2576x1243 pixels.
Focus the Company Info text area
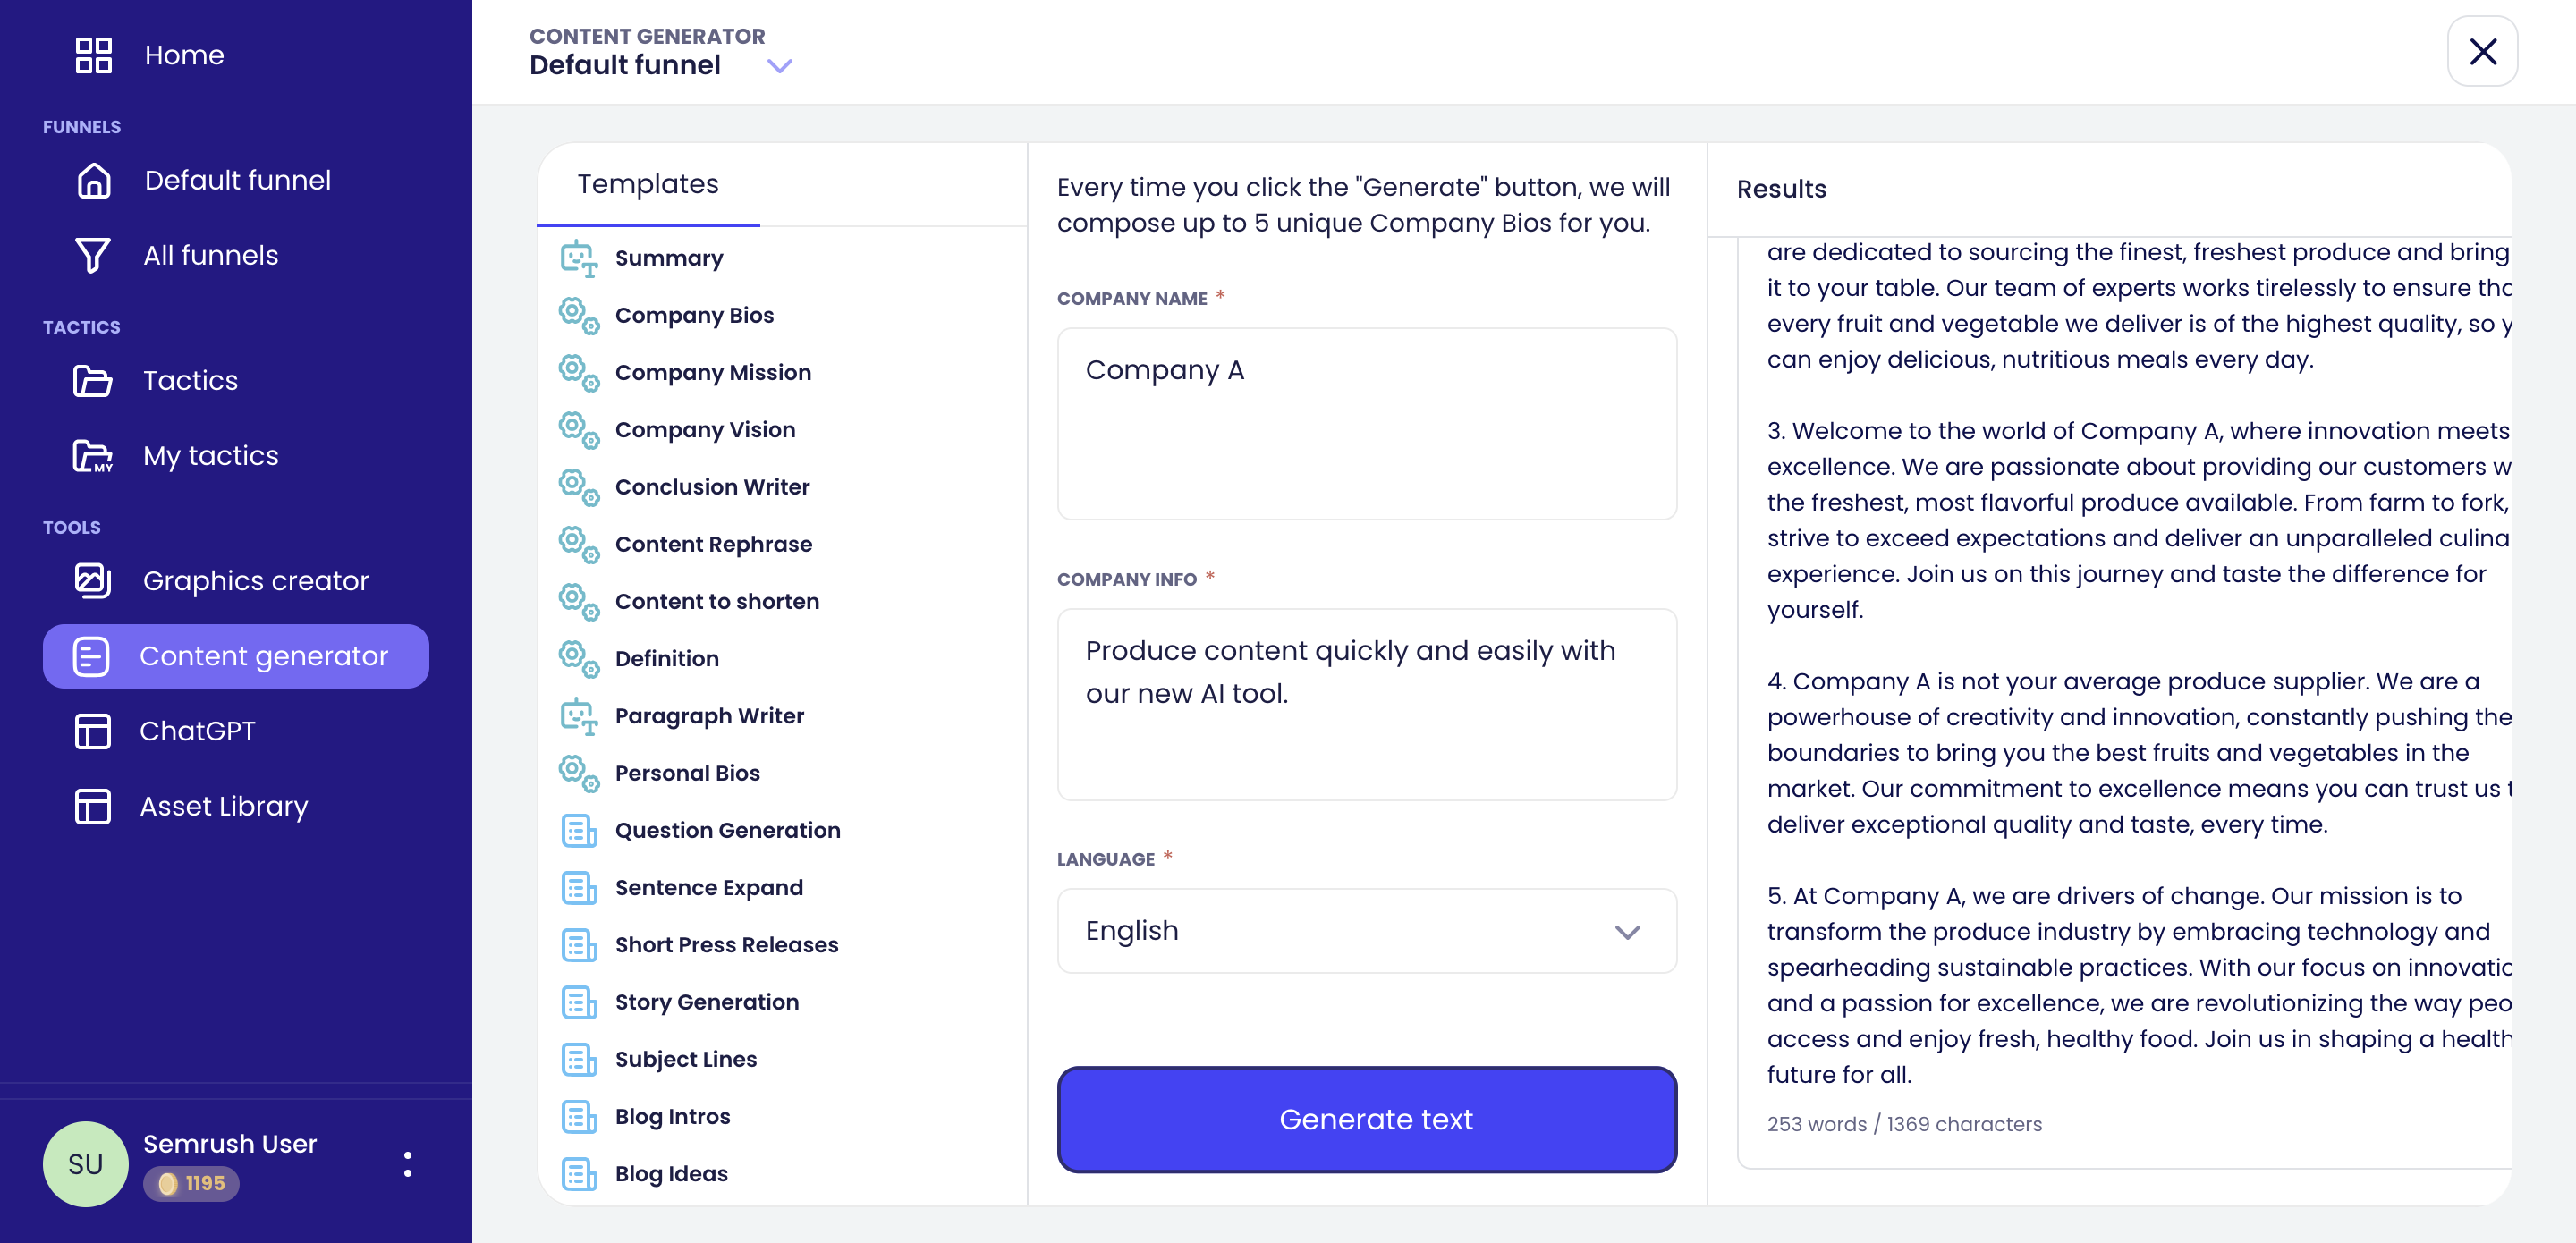pos(1366,704)
